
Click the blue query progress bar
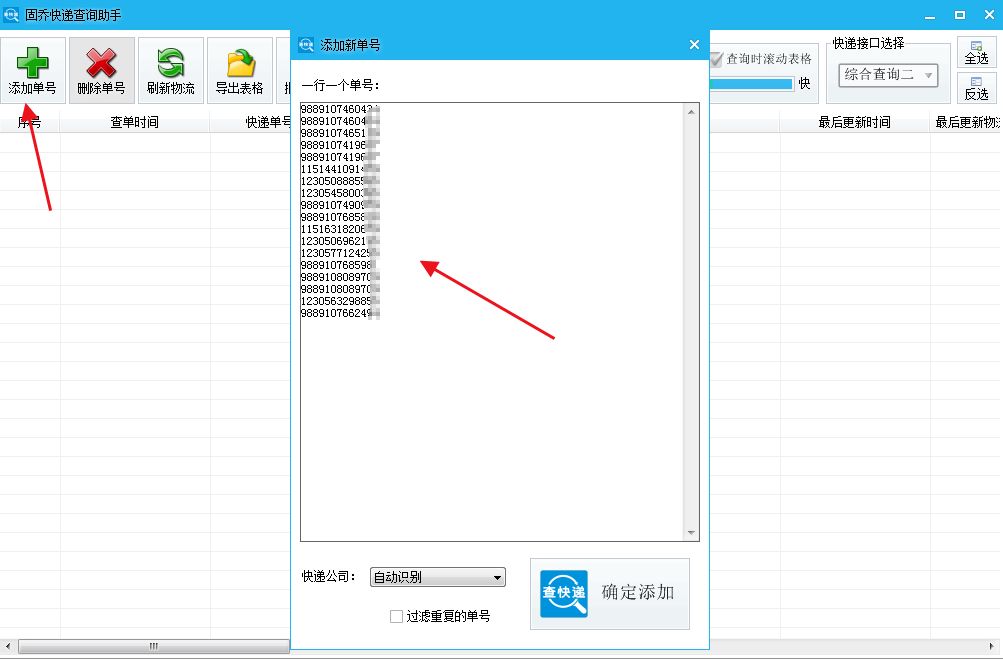(x=752, y=85)
